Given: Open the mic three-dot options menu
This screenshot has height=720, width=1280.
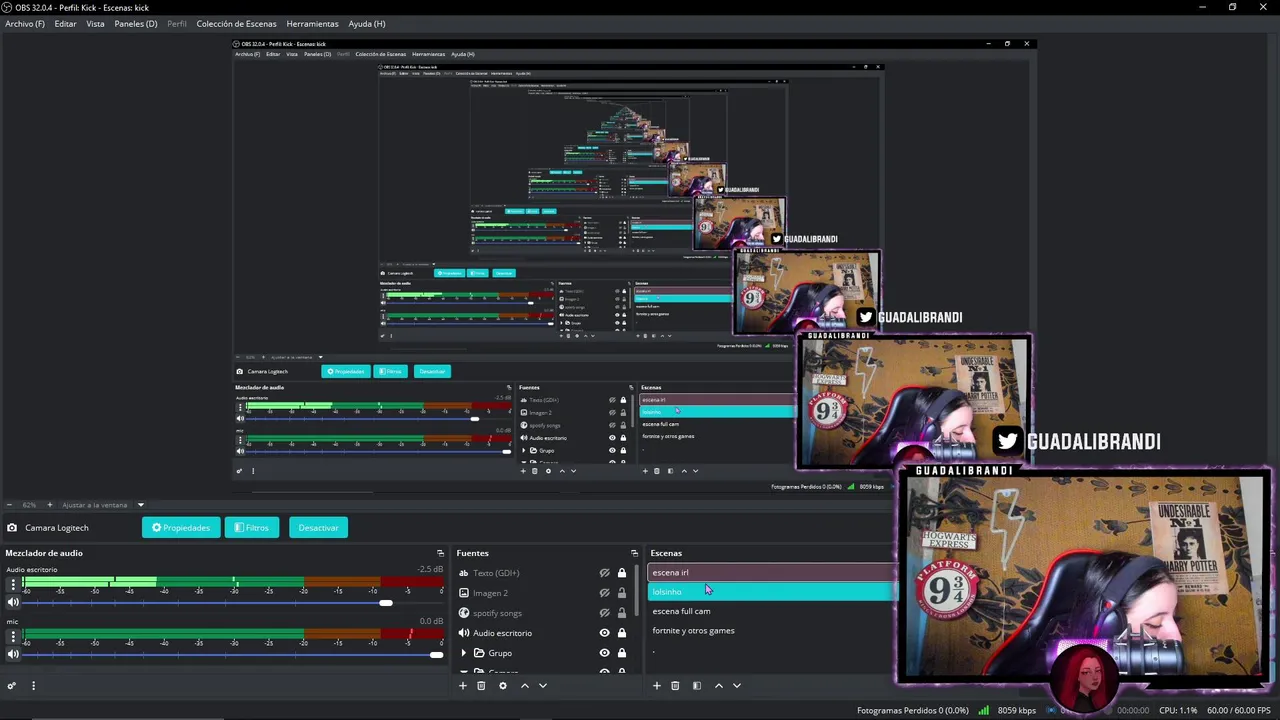Looking at the screenshot, I should click(x=13, y=635).
